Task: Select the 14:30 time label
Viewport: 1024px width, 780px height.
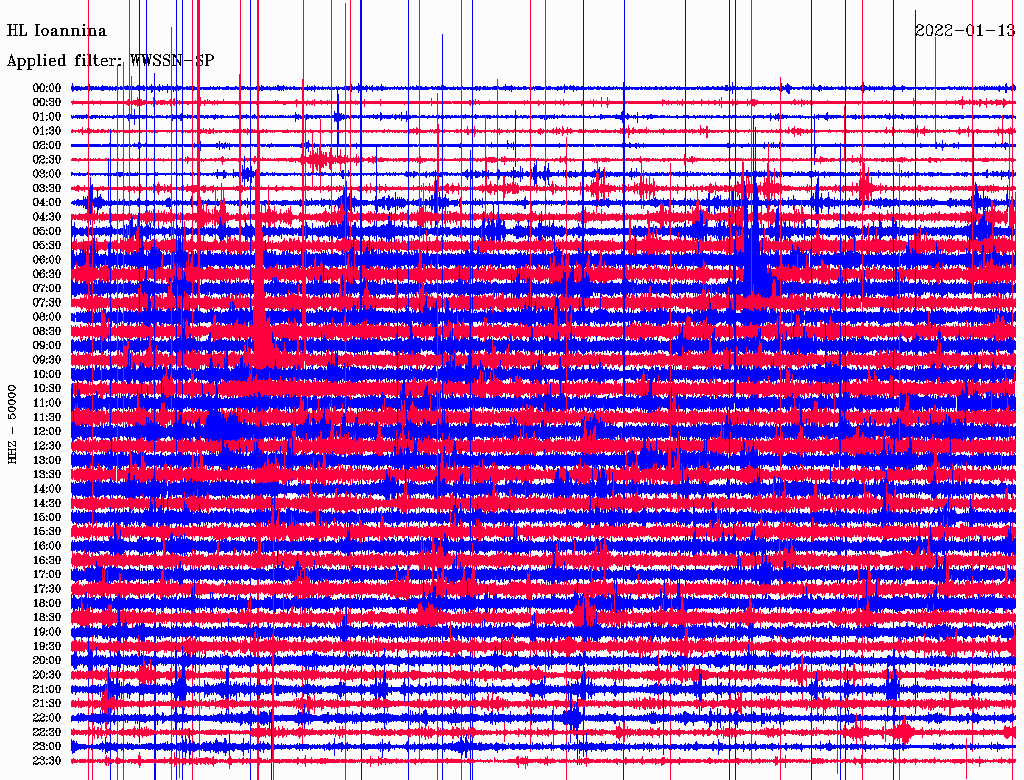Action: tap(47, 504)
